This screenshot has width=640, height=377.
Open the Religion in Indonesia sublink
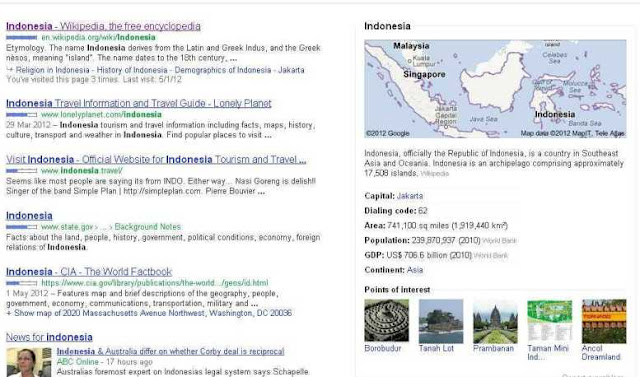coord(52,70)
